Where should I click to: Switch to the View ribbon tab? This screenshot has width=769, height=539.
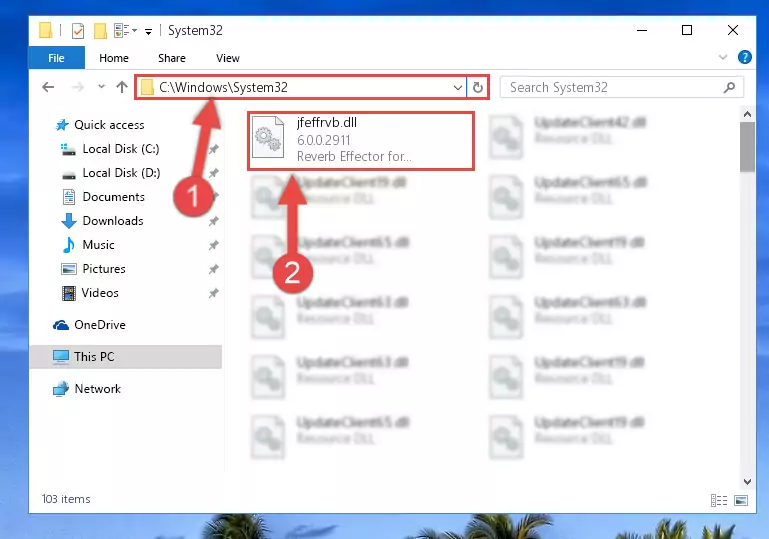point(228,58)
